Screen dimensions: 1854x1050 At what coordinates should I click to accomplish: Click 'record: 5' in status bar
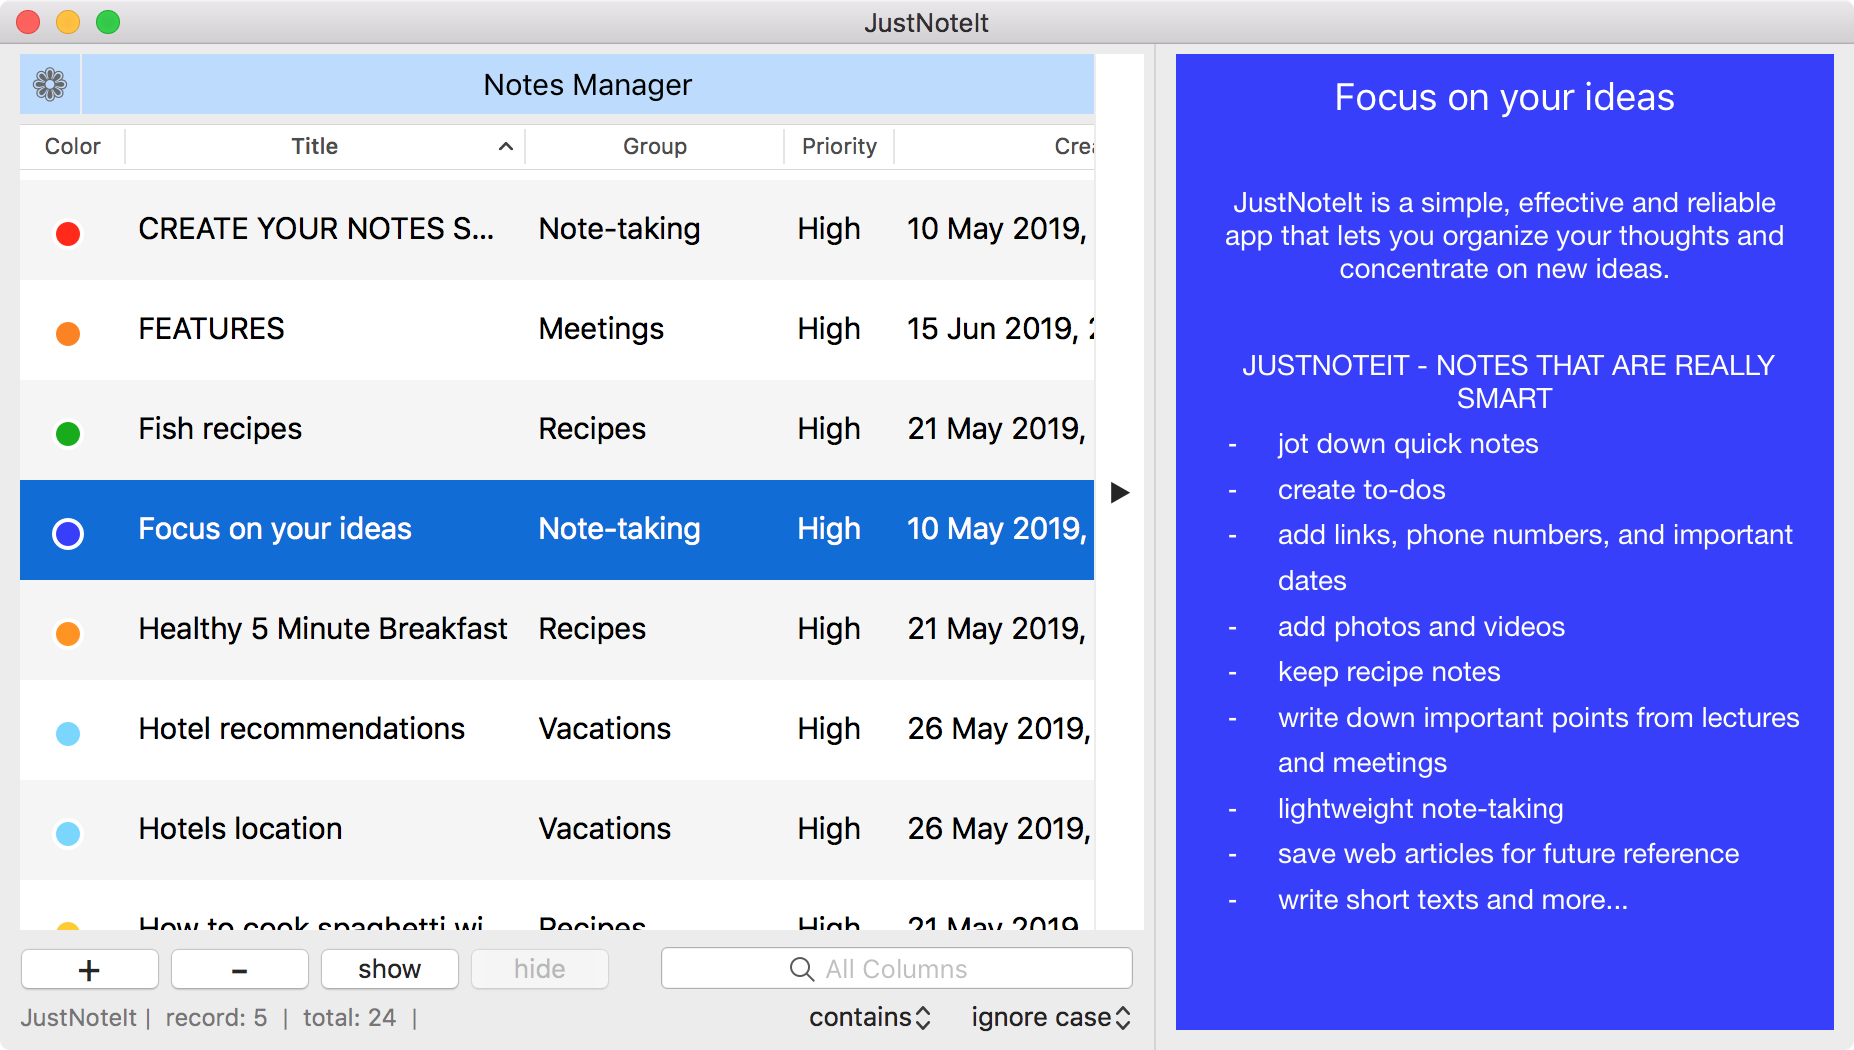click(x=216, y=1018)
